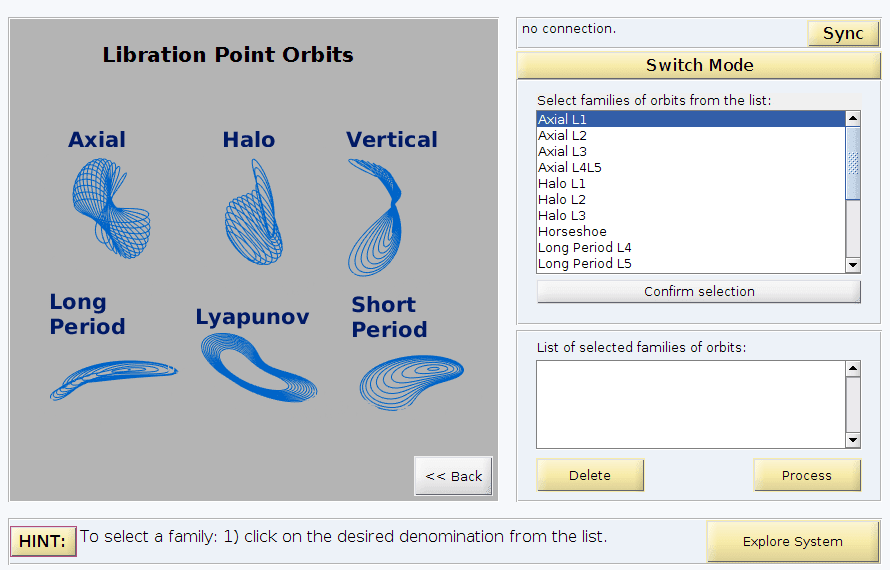
Task: Select Axial L2 from the families list
Action: [562, 135]
